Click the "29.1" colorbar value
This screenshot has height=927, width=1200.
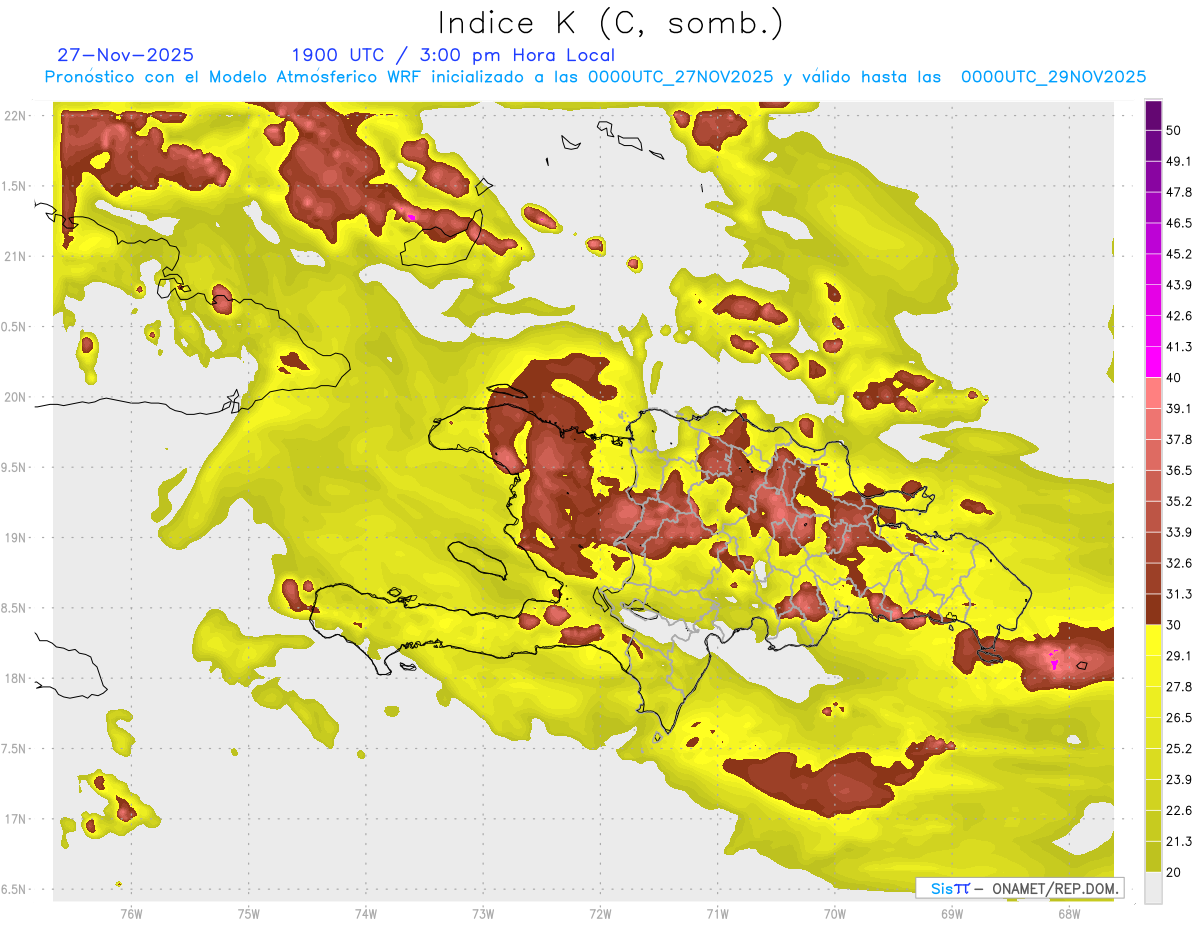(x=1179, y=656)
